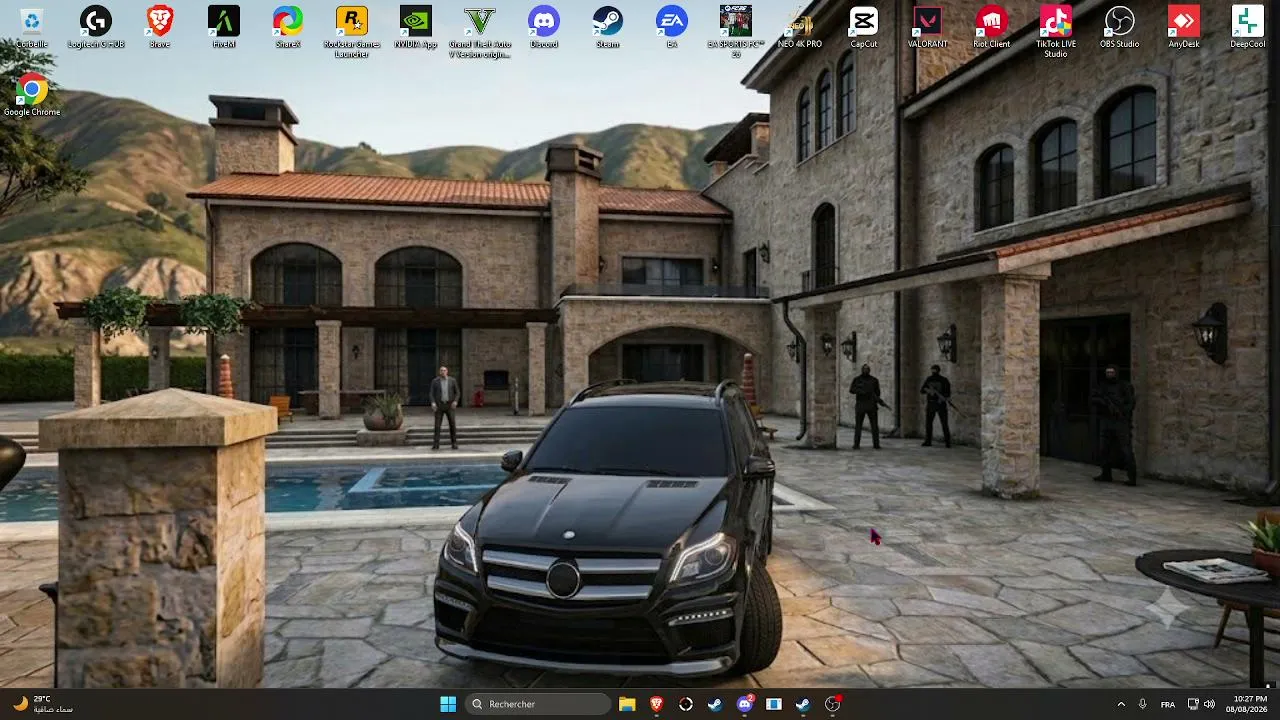The width and height of the screenshot is (1280, 720).
Task: Select the TikTok LIVE Studio shortcut
Action: coord(1056,32)
